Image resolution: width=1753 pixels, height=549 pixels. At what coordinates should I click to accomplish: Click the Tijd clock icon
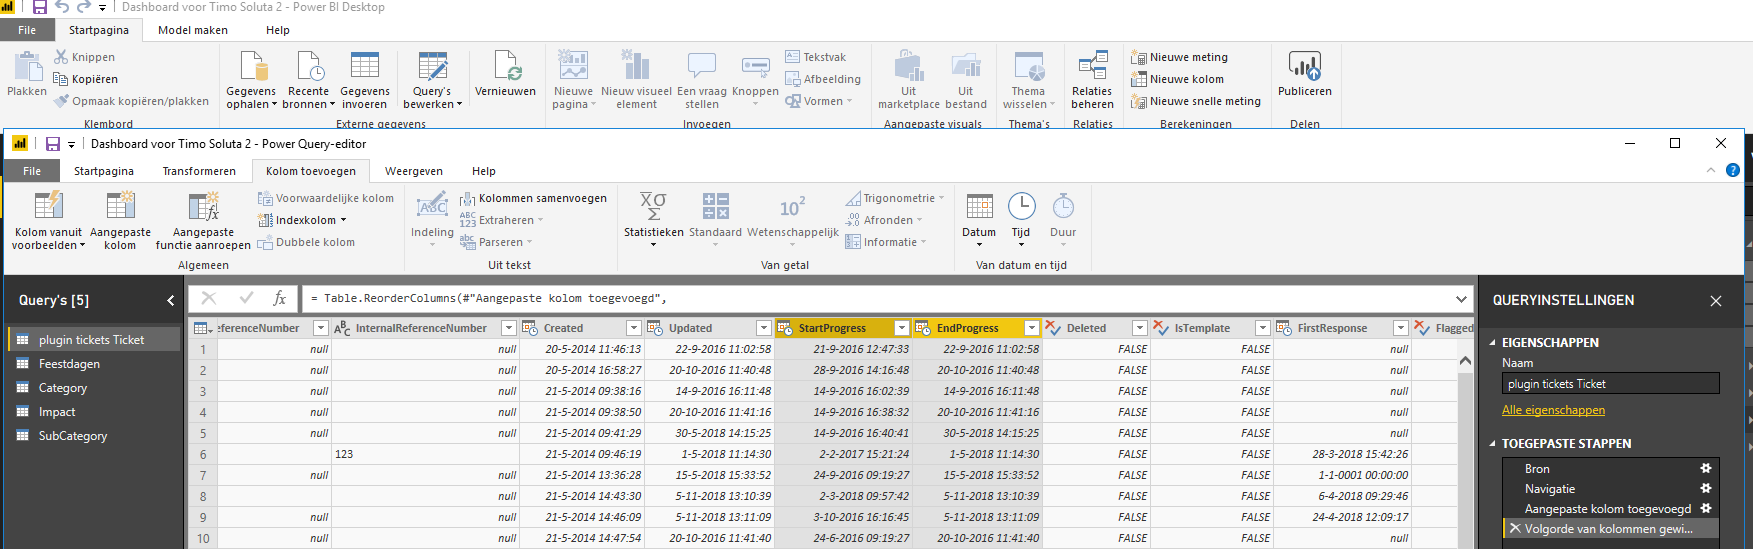tap(1021, 206)
